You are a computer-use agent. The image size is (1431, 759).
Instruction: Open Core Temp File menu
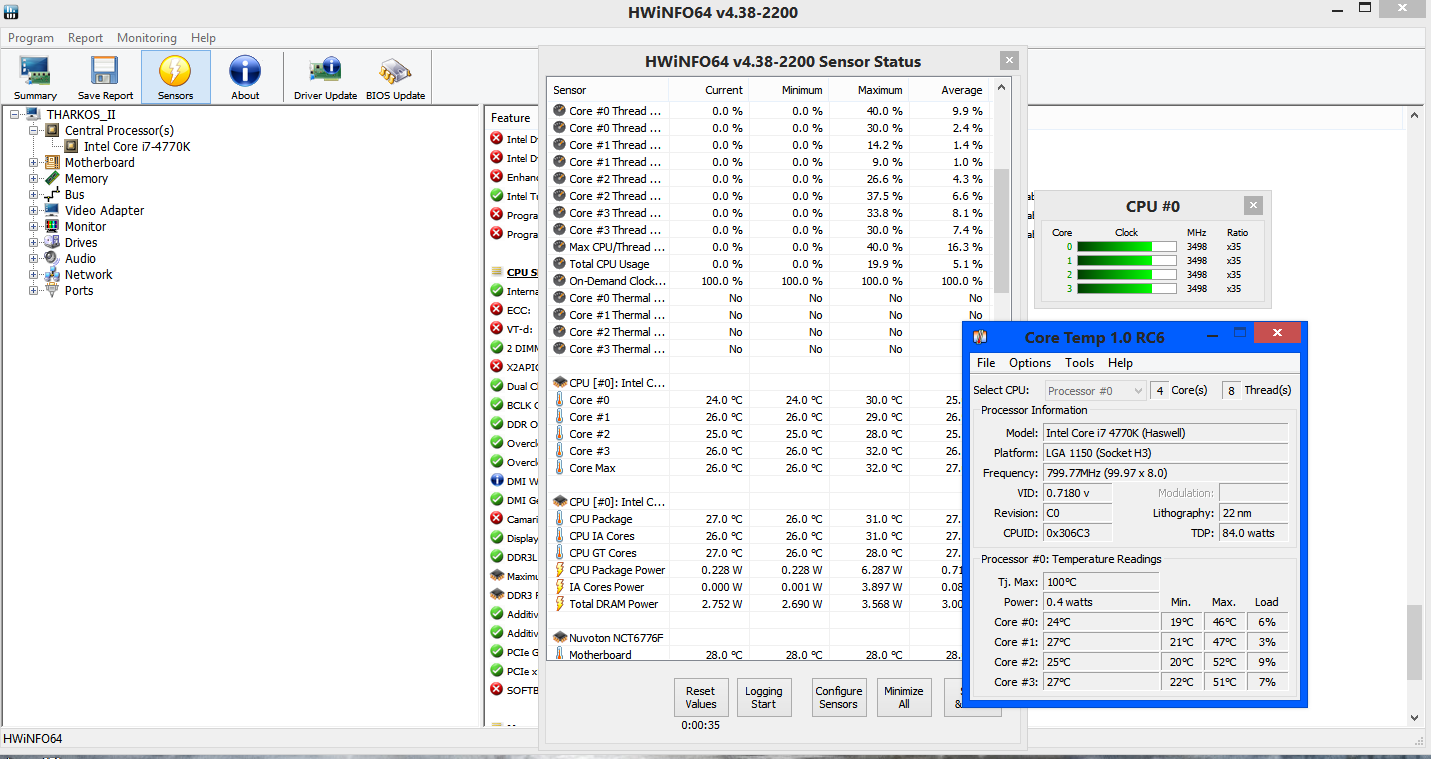coord(986,363)
